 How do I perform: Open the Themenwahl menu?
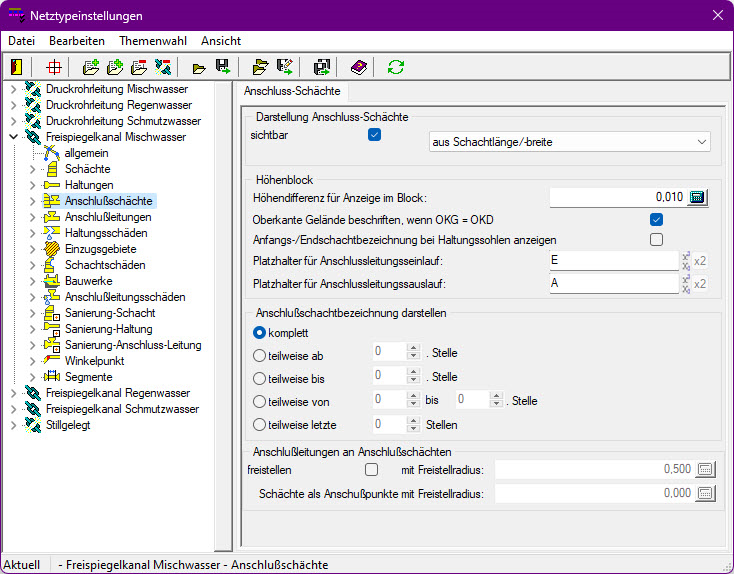pos(152,41)
